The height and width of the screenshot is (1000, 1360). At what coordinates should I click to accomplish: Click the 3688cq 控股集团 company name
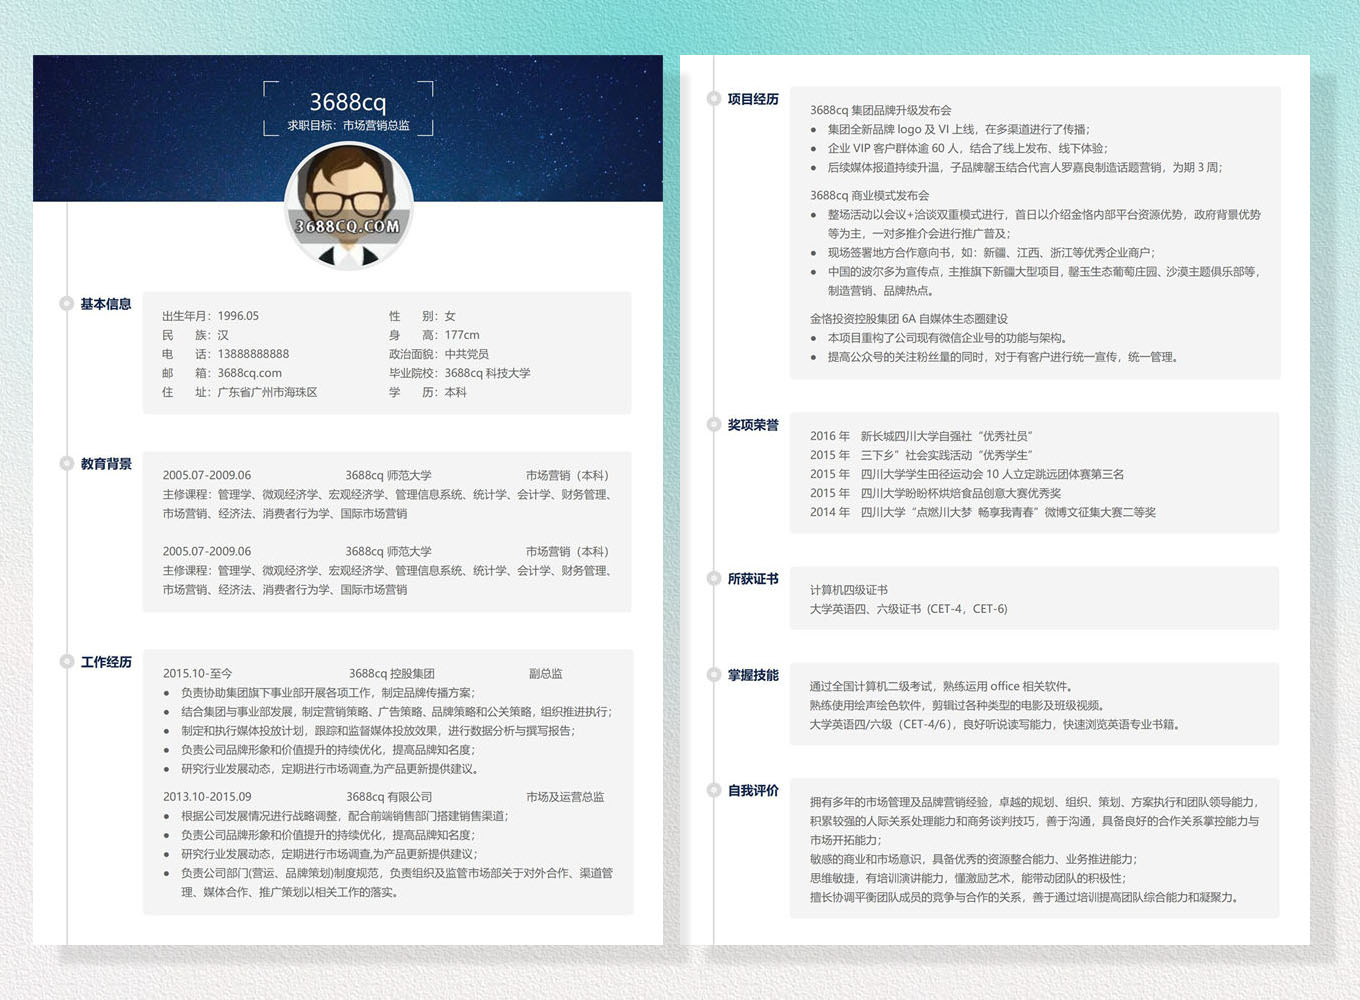pos(391,674)
